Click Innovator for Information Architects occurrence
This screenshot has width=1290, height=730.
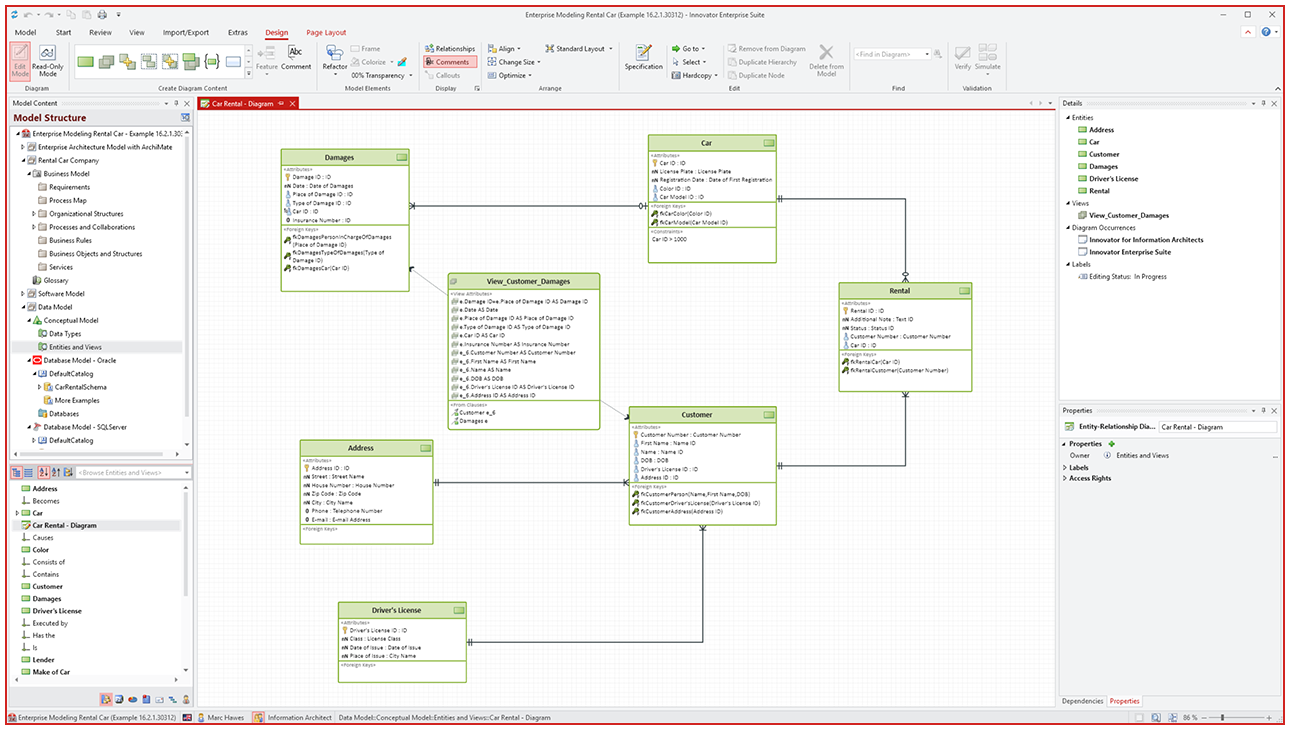(1146, 240)
